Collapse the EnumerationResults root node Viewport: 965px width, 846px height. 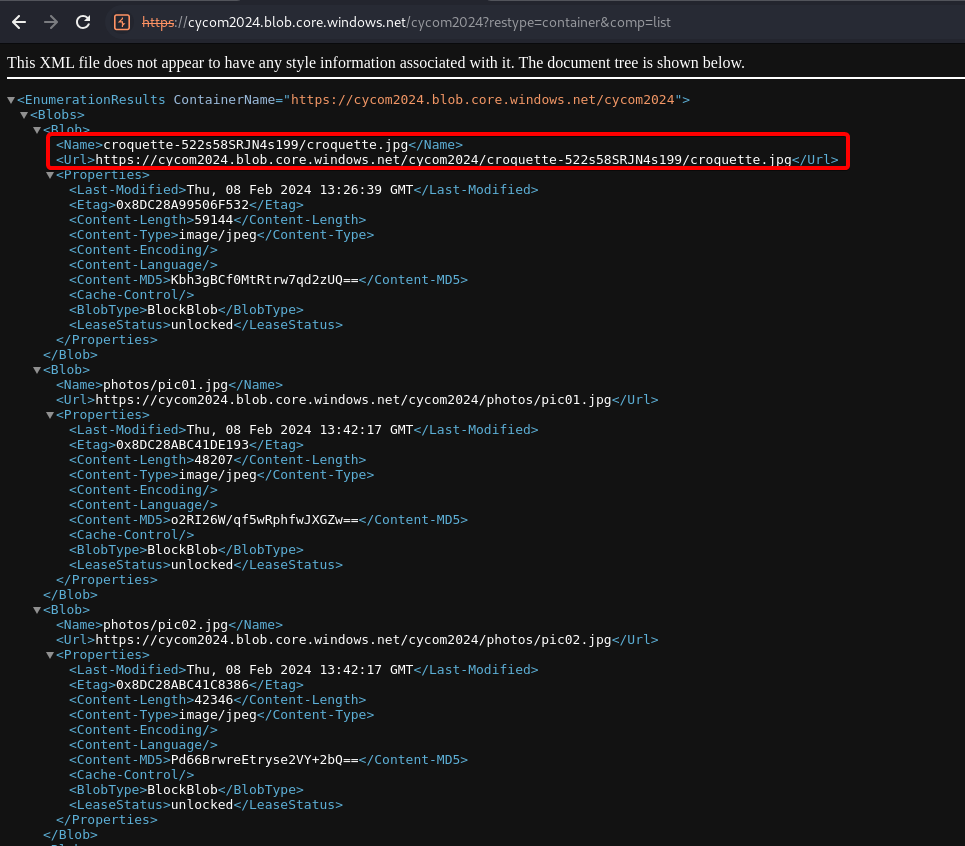11,100
